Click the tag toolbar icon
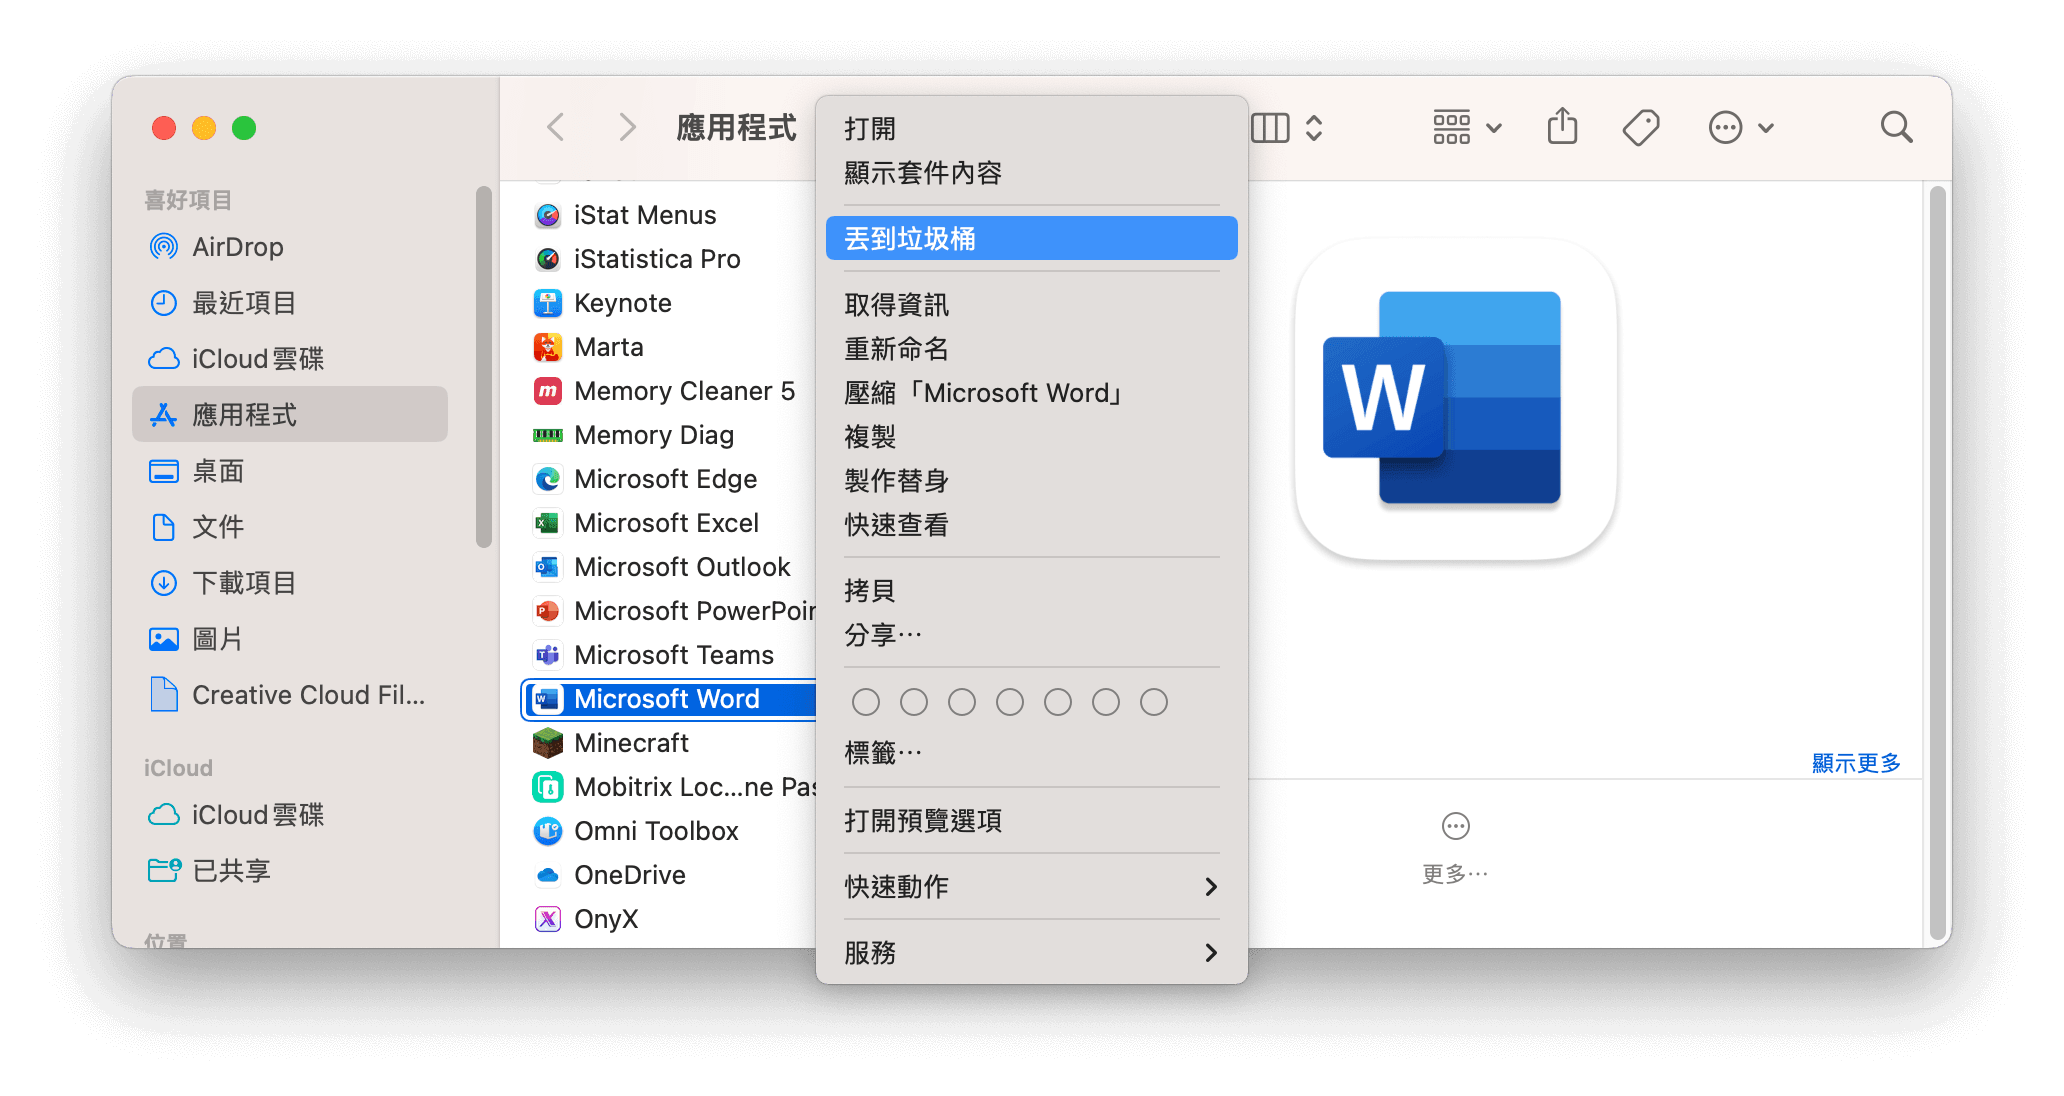Screen dimensions: 2064x1096 [1641, 128]
